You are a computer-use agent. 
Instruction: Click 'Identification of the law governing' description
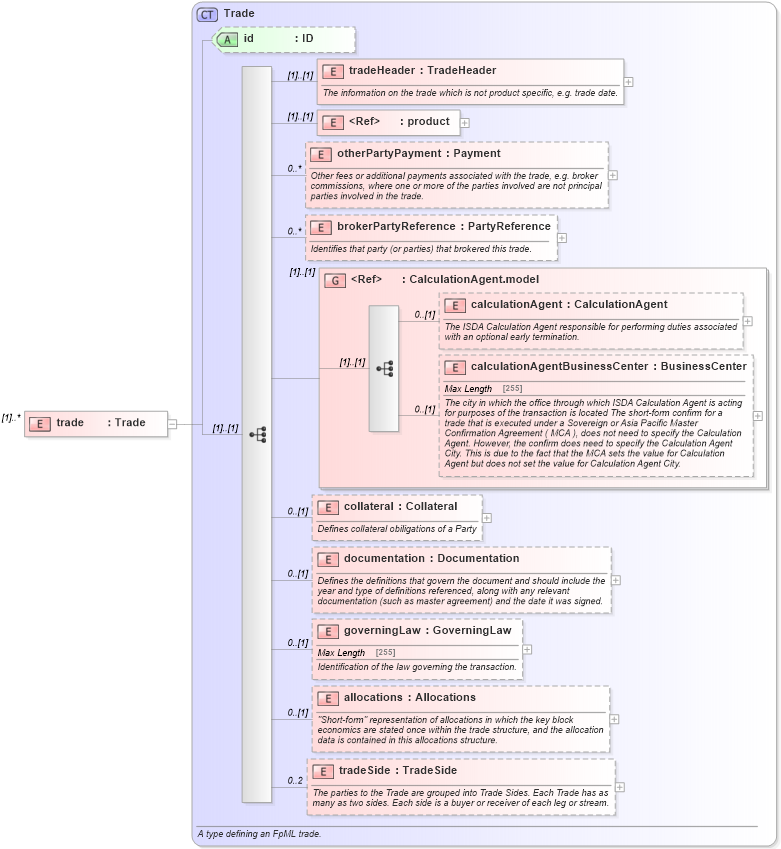(417, 667)
